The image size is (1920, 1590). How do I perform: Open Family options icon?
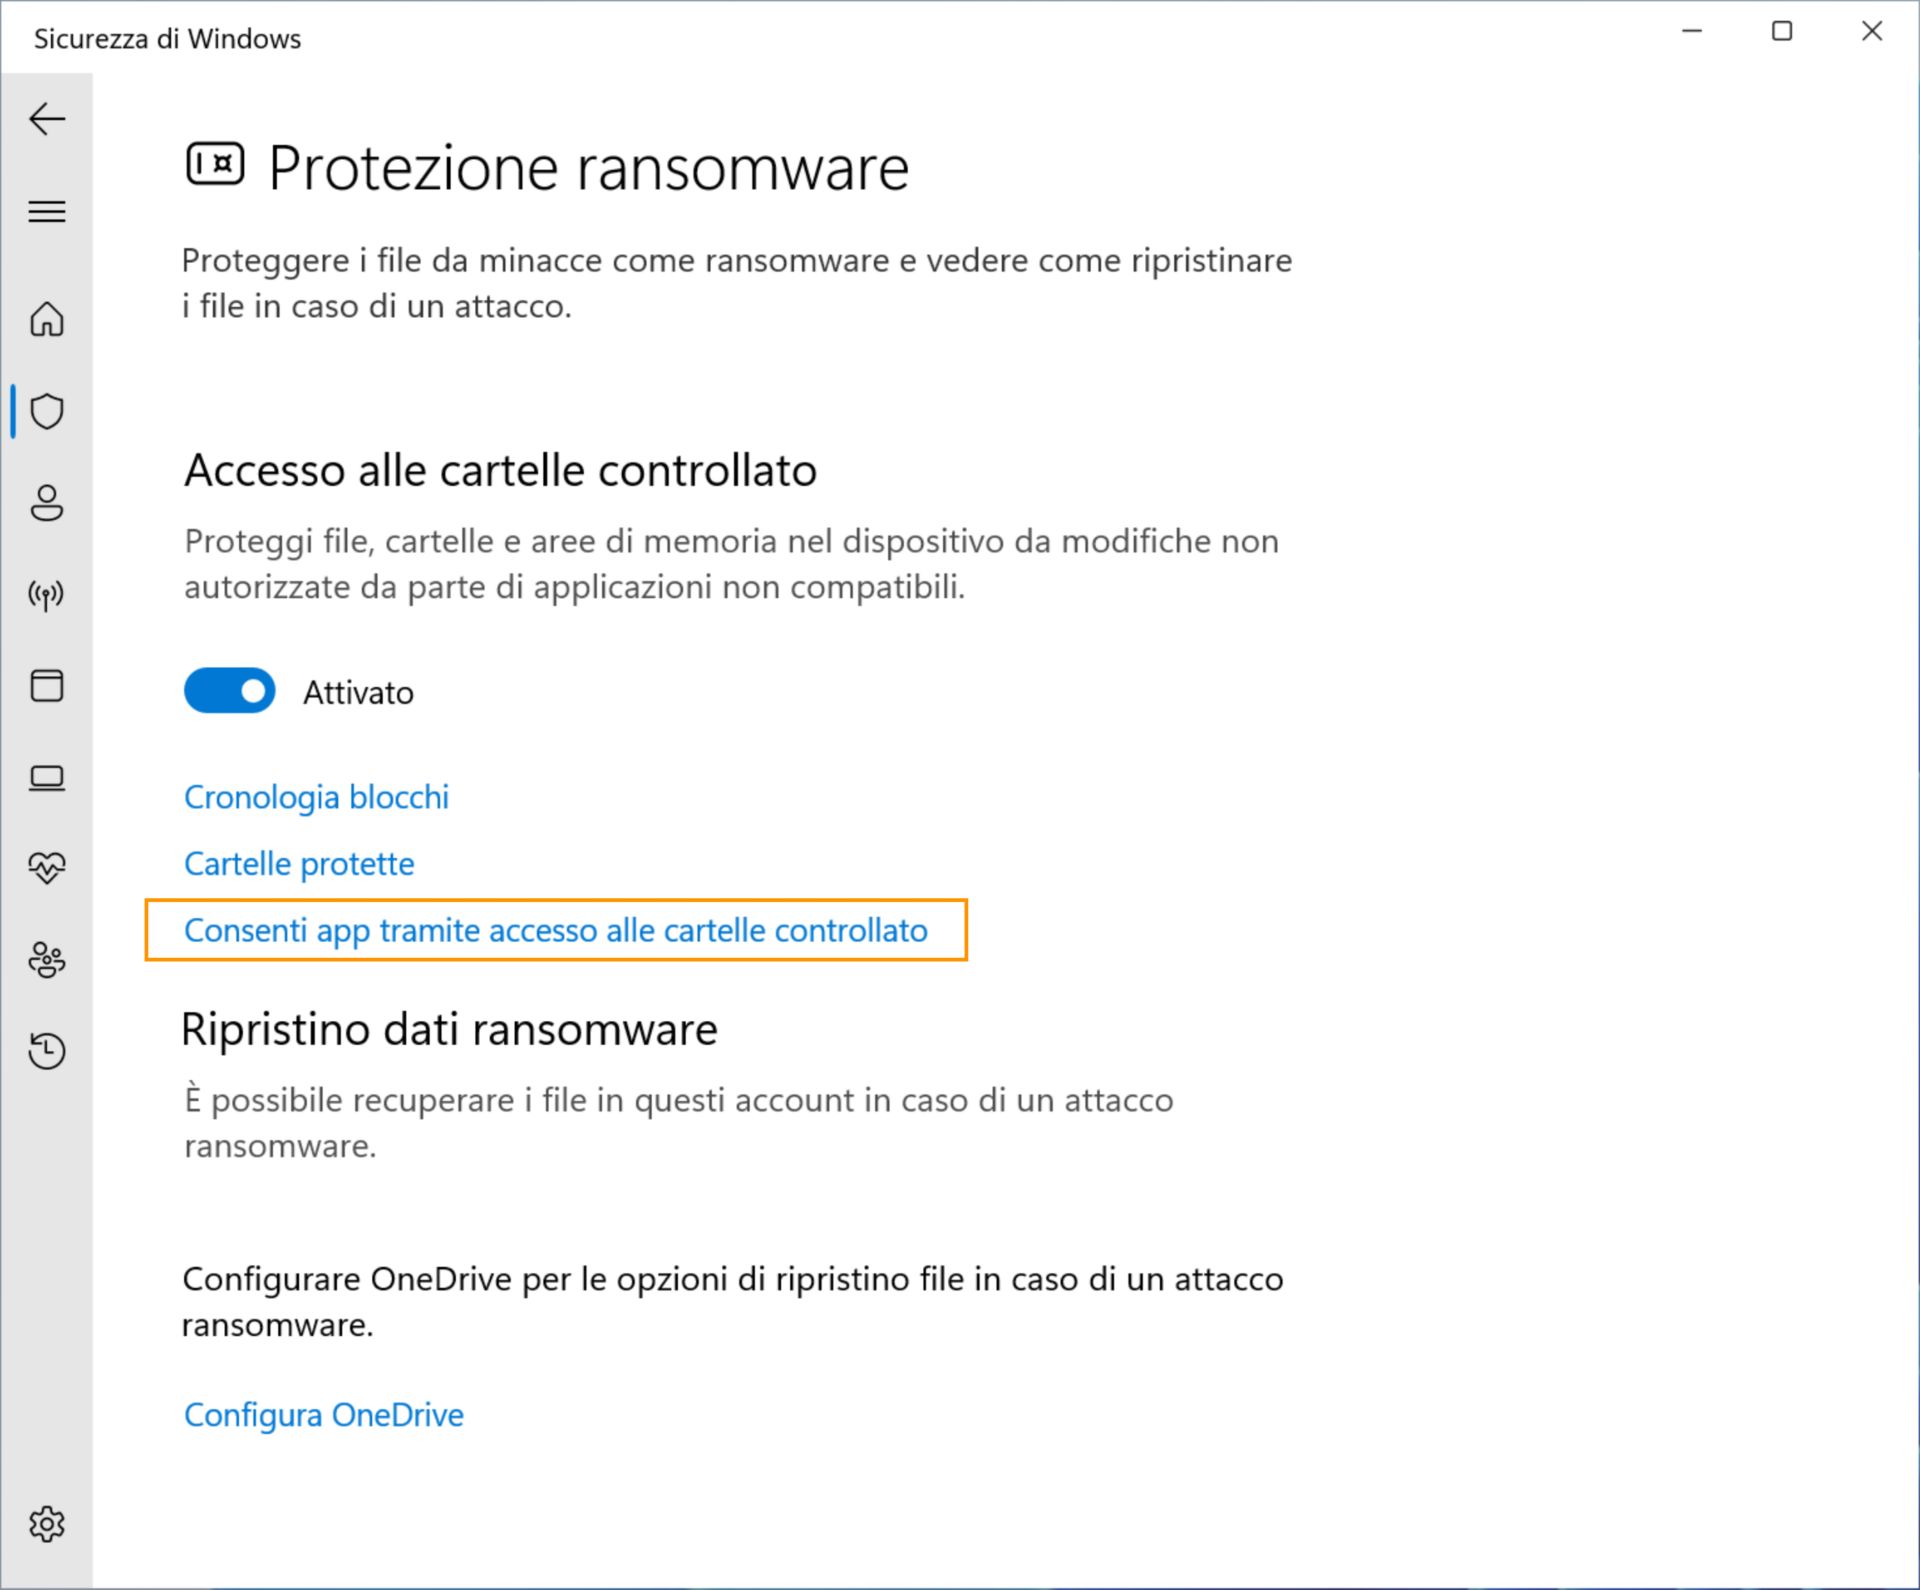point(47,960)
